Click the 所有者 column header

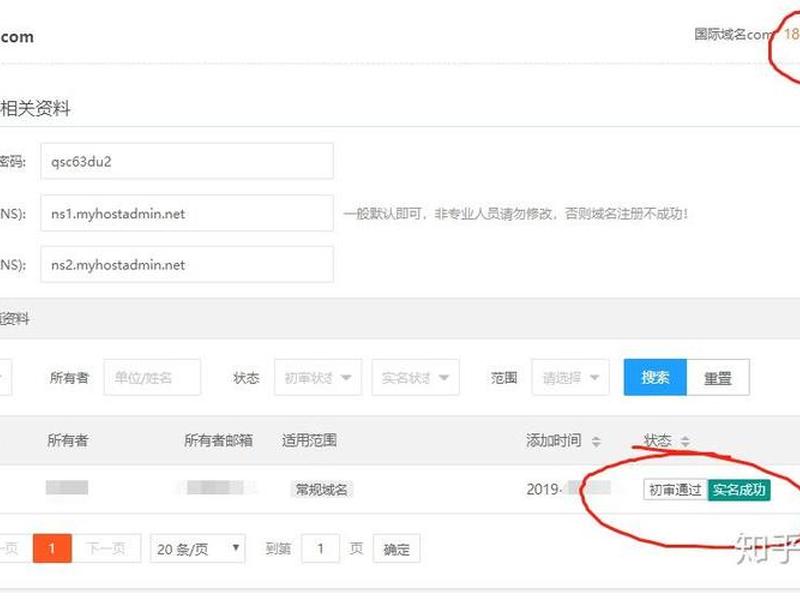point(68,440)
